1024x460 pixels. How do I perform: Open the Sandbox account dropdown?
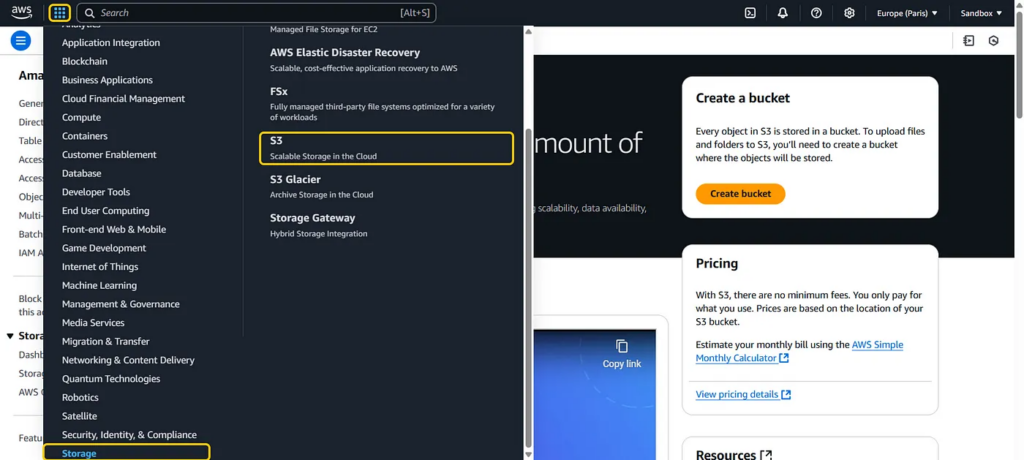tap(981, 13)
